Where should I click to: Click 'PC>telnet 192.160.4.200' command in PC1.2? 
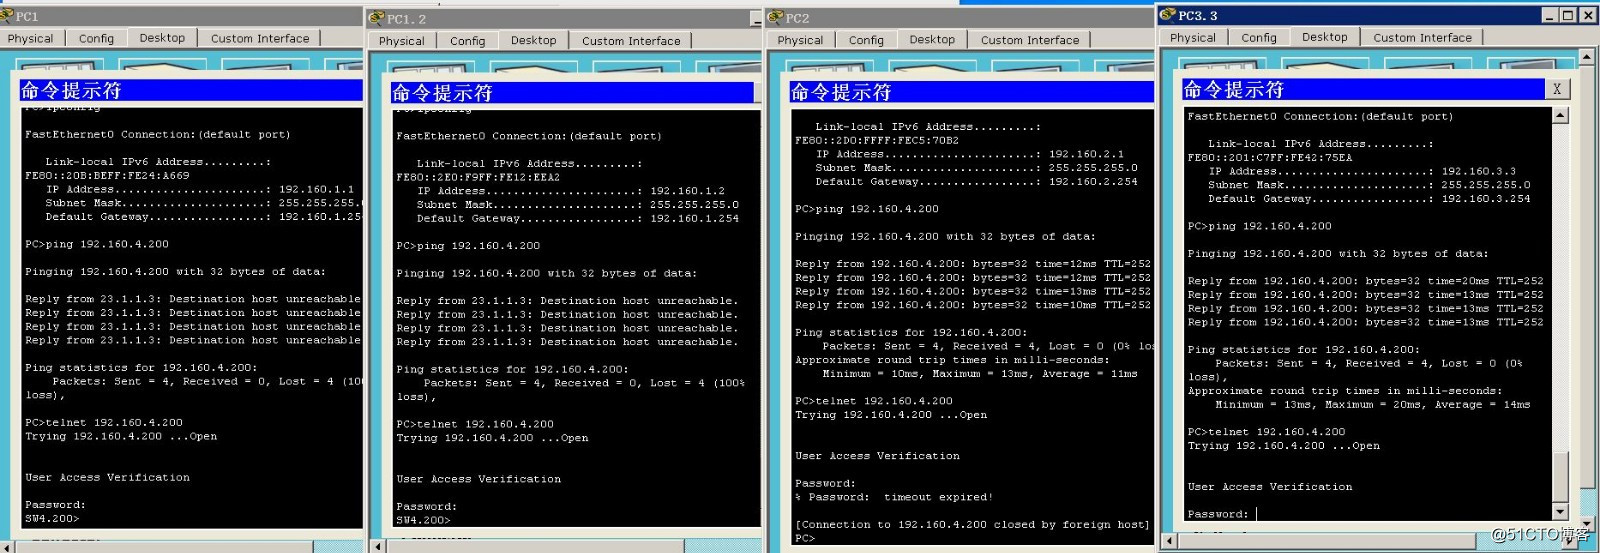475,424
